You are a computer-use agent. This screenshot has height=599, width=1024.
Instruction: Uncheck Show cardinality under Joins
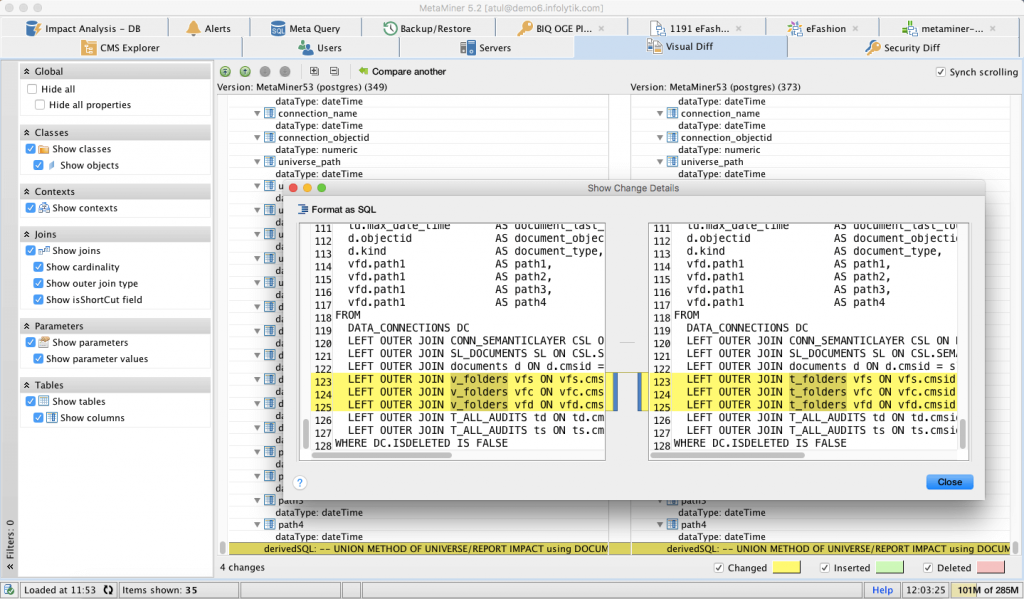[37, 266]
